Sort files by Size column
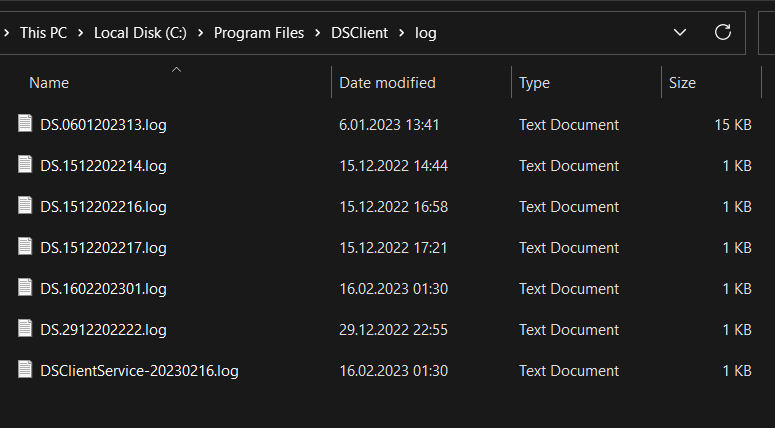This screenshot has height=428, width=775. tap(682, 83)
